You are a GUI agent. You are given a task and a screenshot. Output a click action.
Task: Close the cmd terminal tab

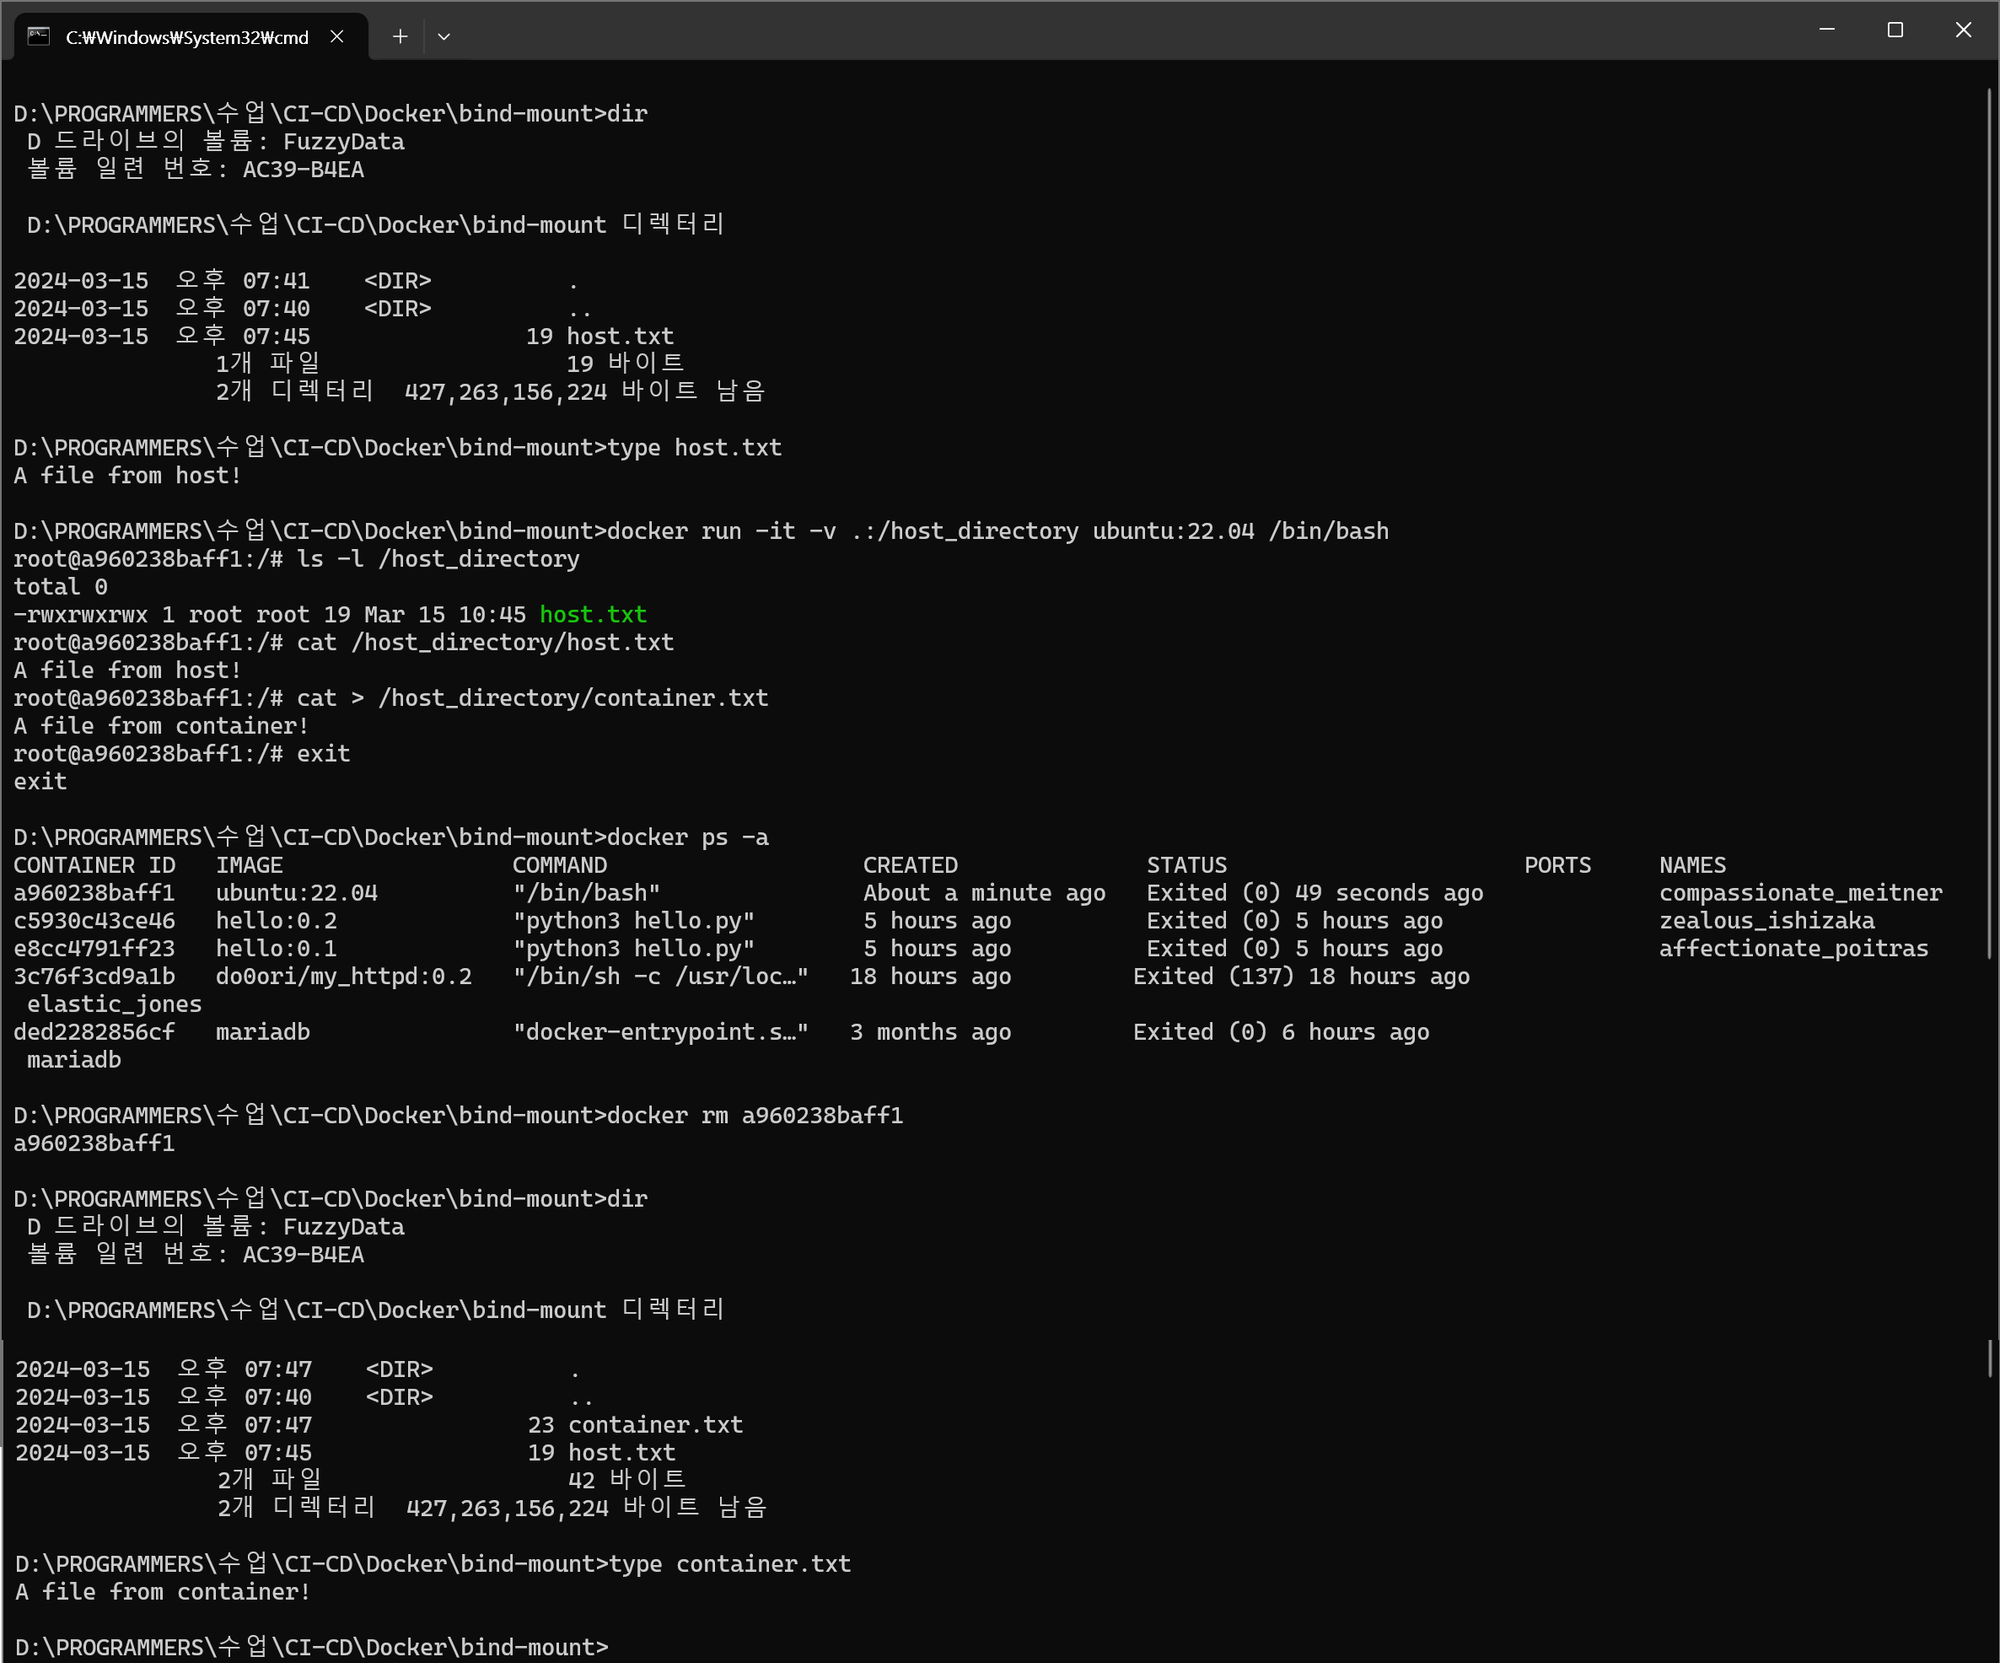(x=337, y=37)
